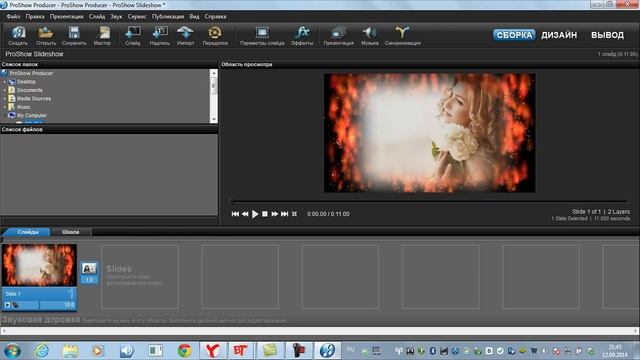Open the Справка menu
640x360 pixels.
click(x=216, y=17)
